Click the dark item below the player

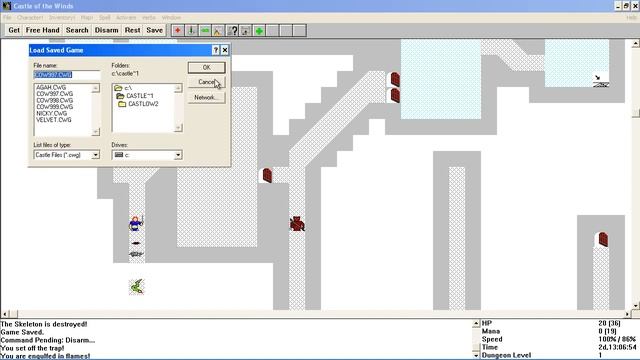point(136,243)
